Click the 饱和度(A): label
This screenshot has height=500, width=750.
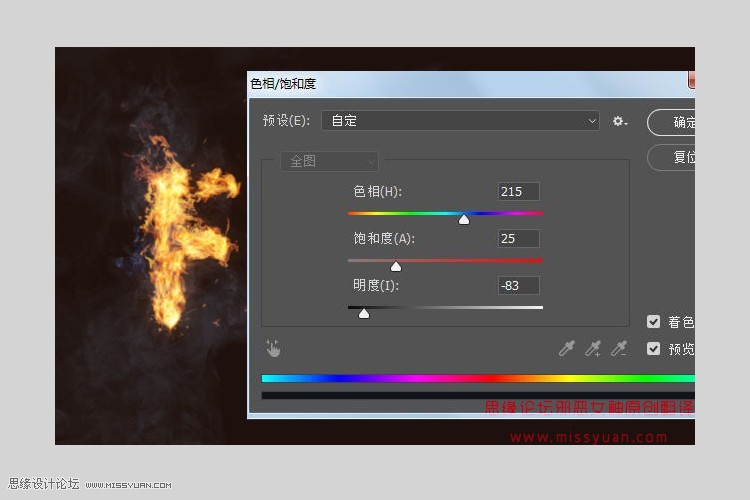[x=384, y=238]
